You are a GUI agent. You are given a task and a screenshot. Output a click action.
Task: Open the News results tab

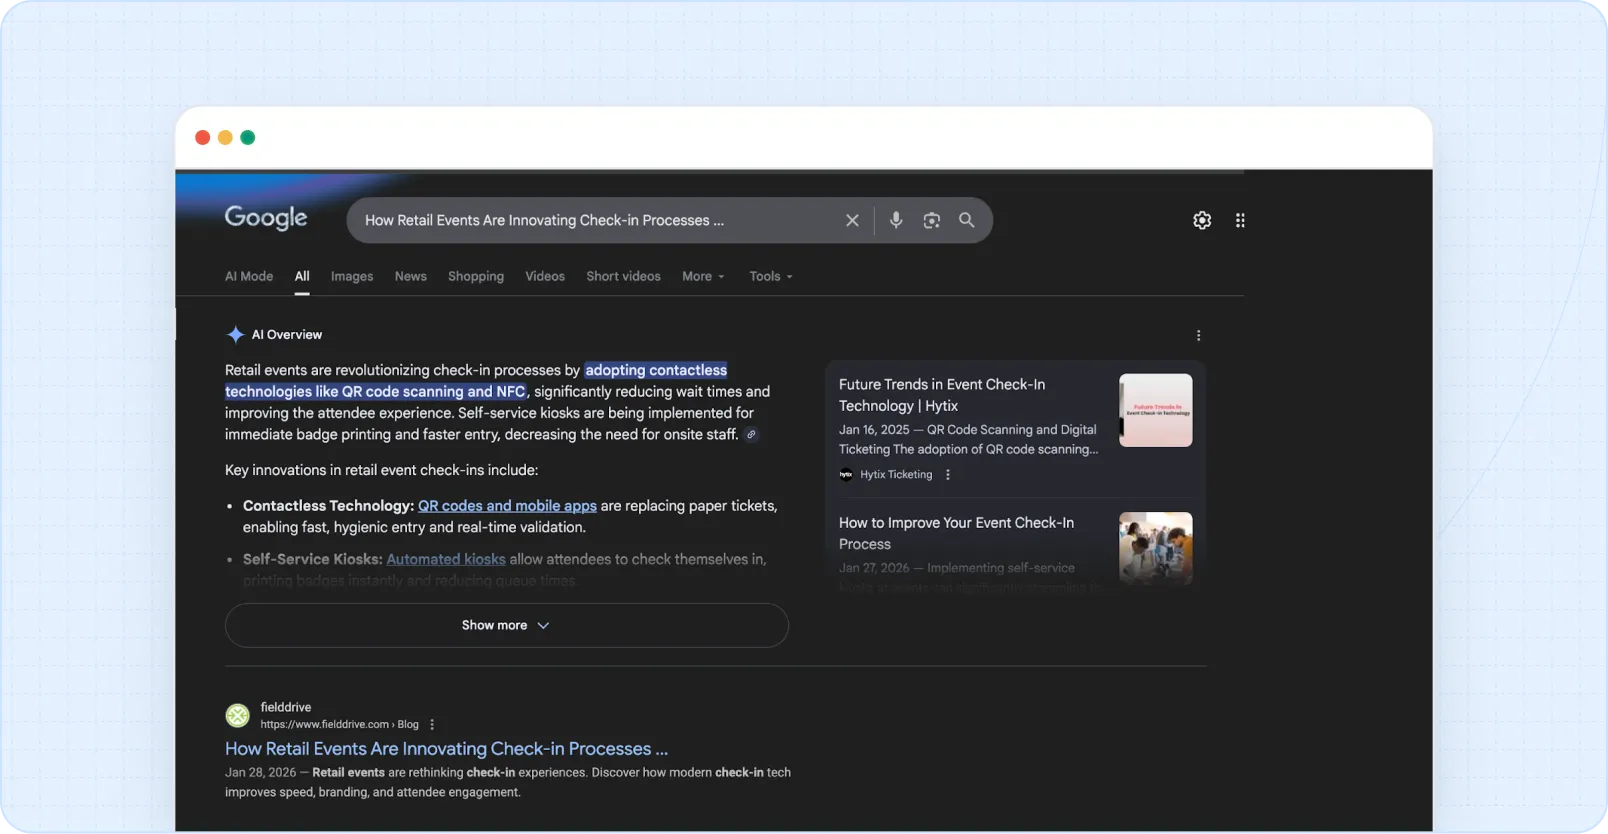tap(410, 276)
